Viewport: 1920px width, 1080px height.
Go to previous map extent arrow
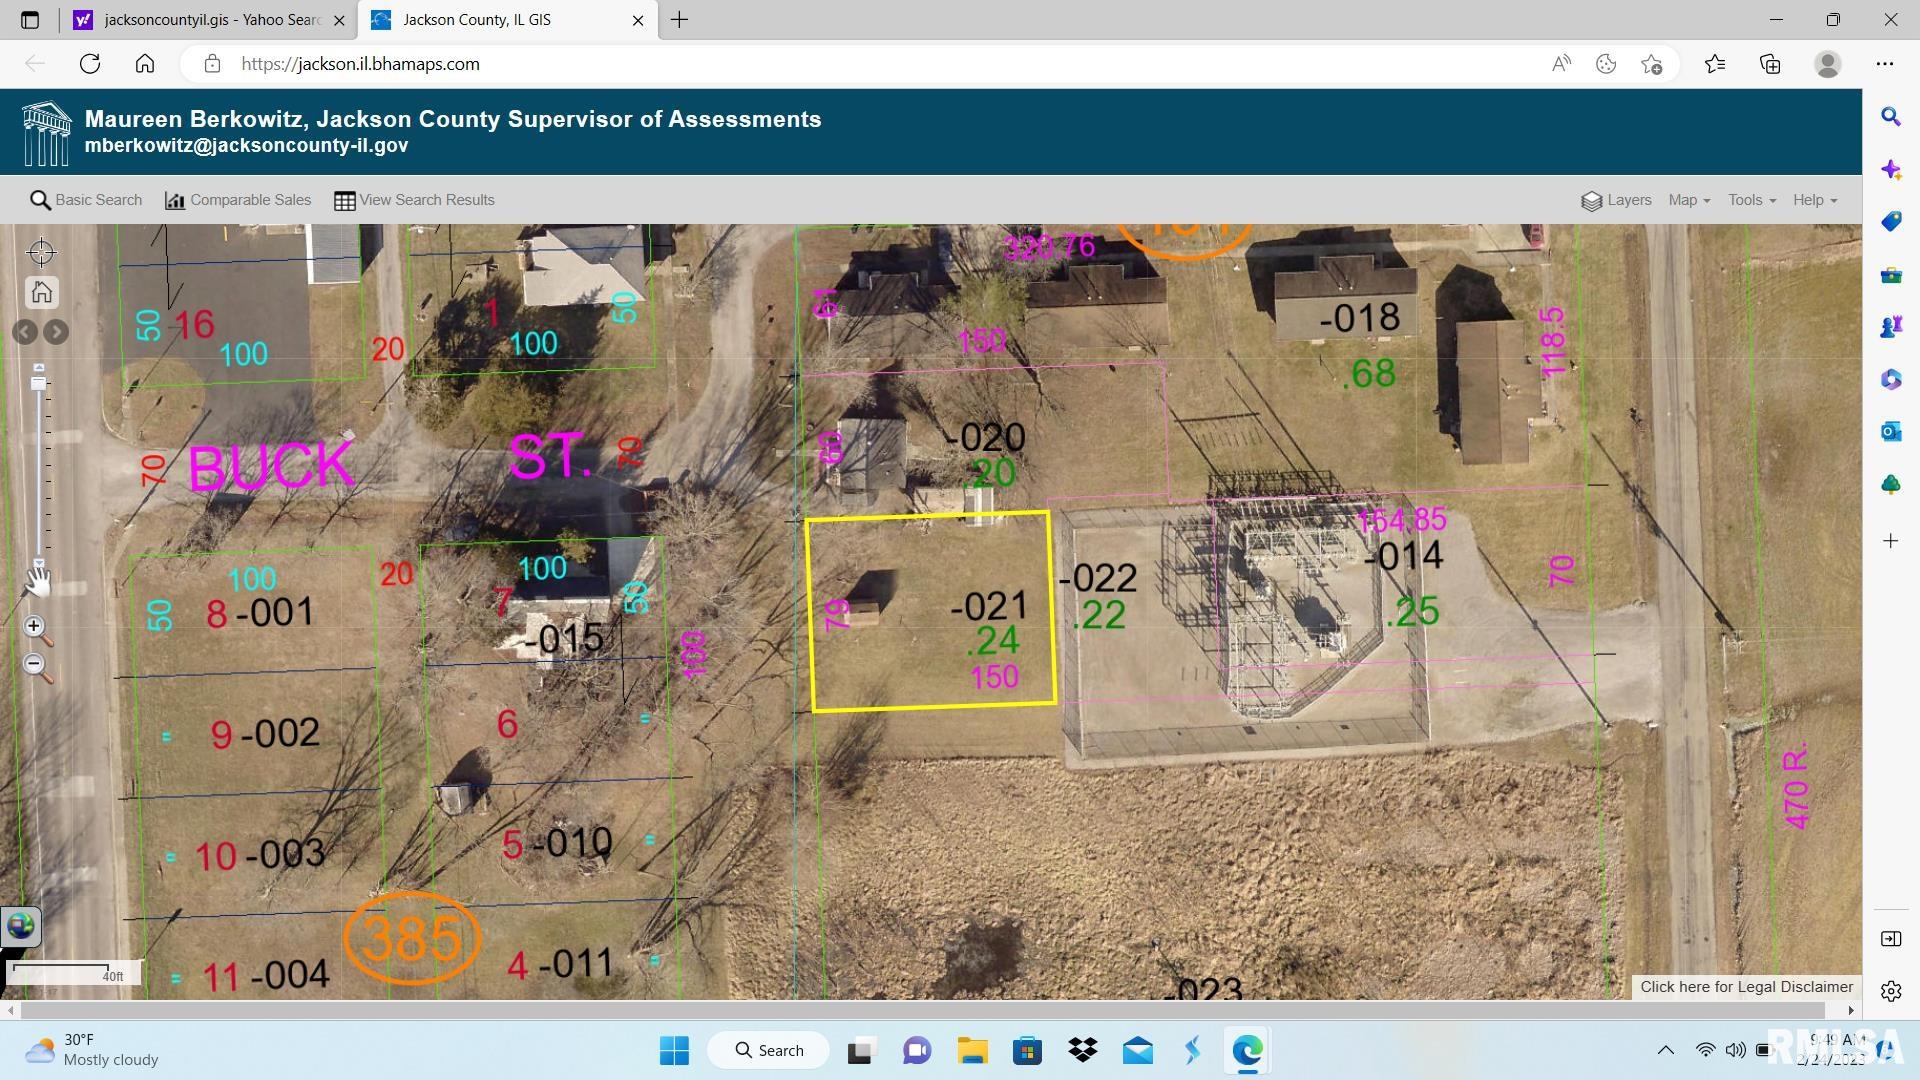pos(26,332)
